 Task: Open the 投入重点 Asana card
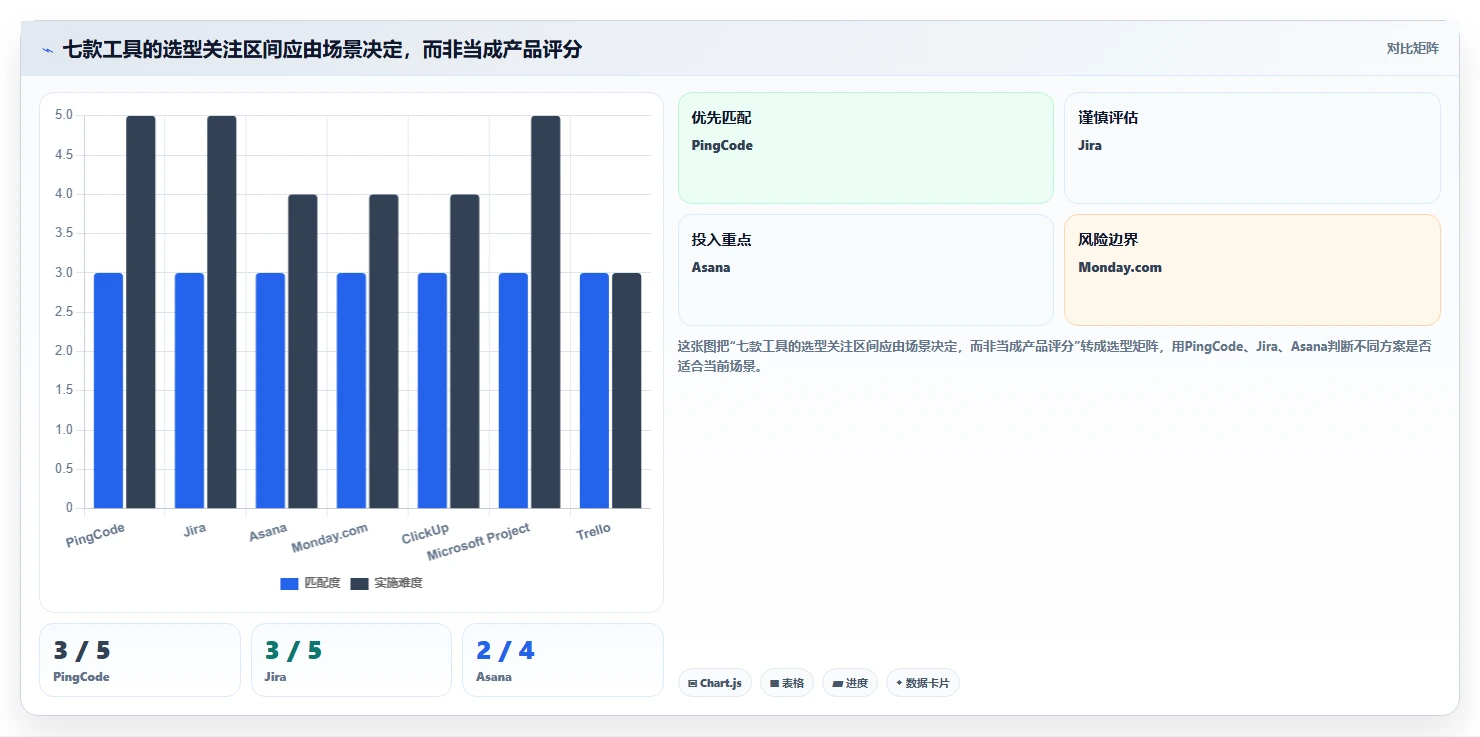(866, 270)
